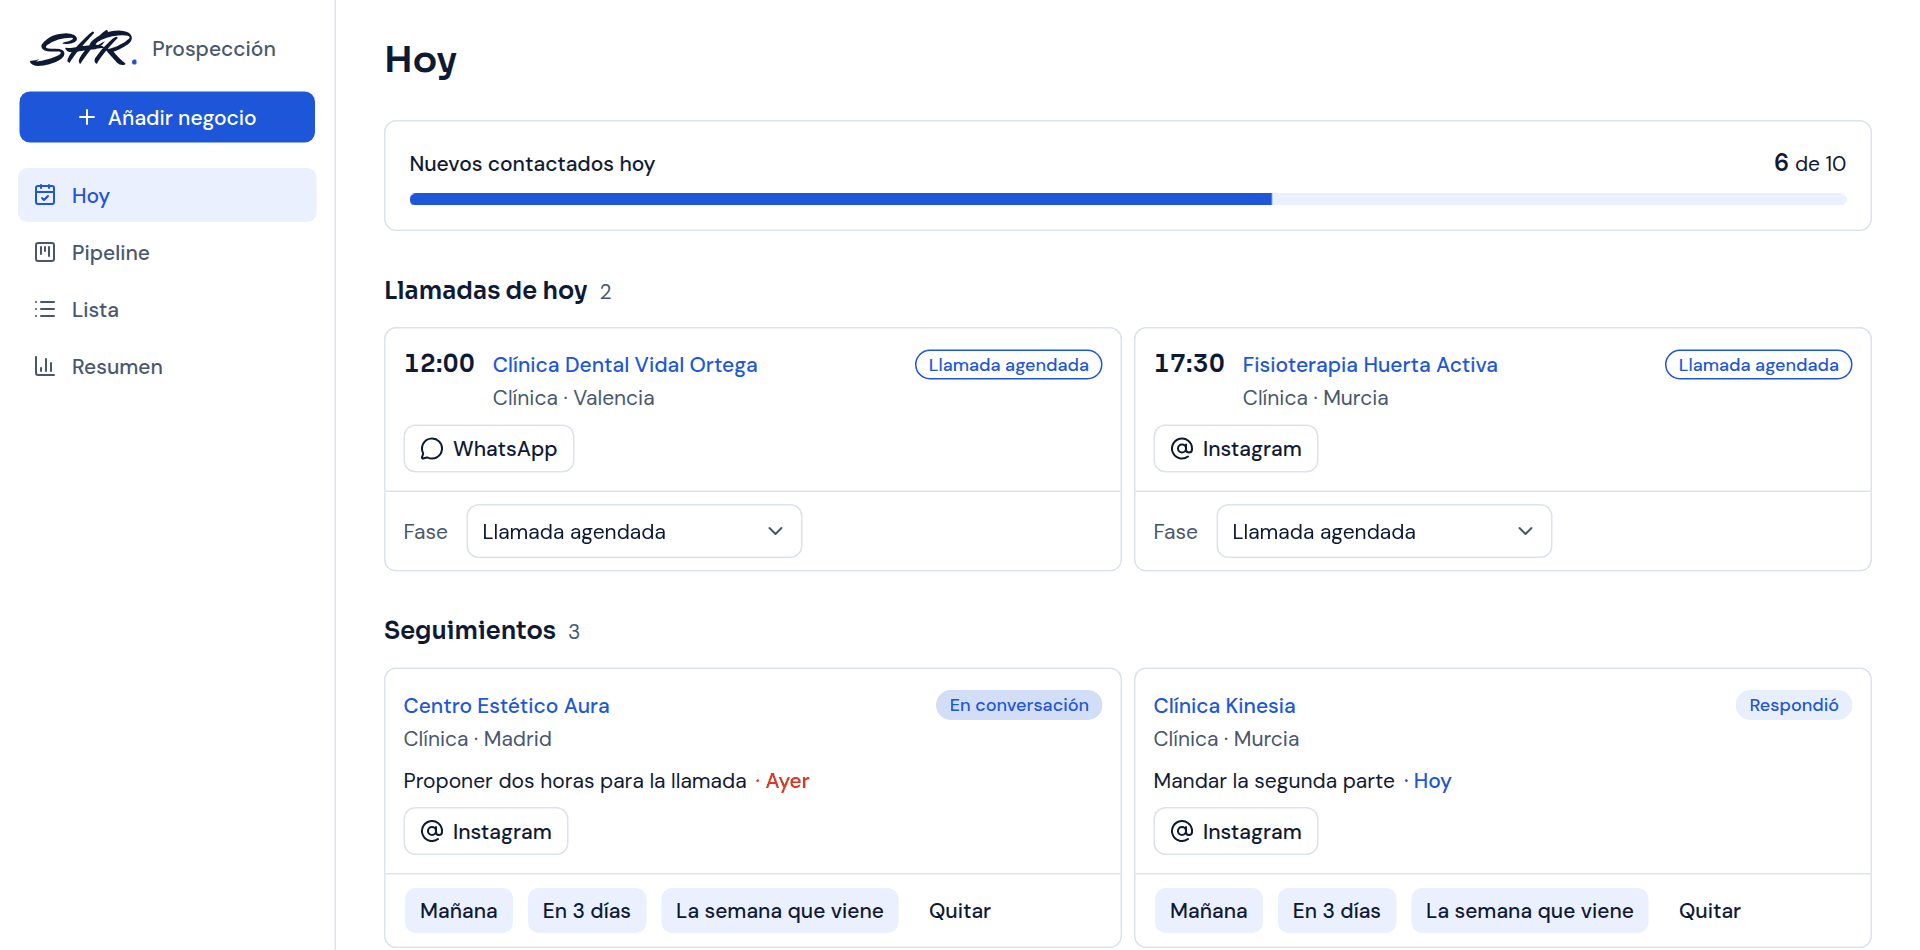Click the En conversación status badge
Image resolution: width=1920 pixels, height=950 pixels.
(1019, 705)
